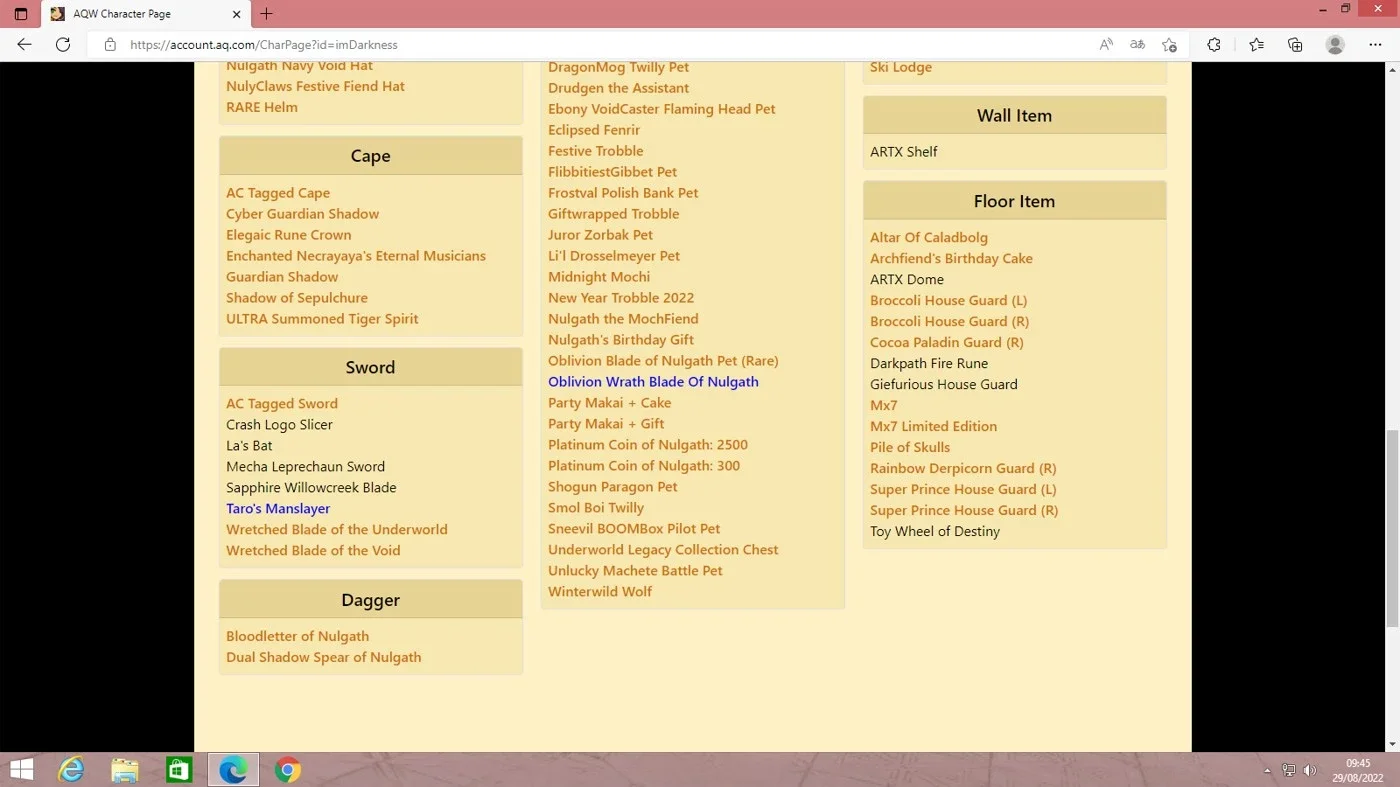Show the Favorites list

tap(1256, 45)
